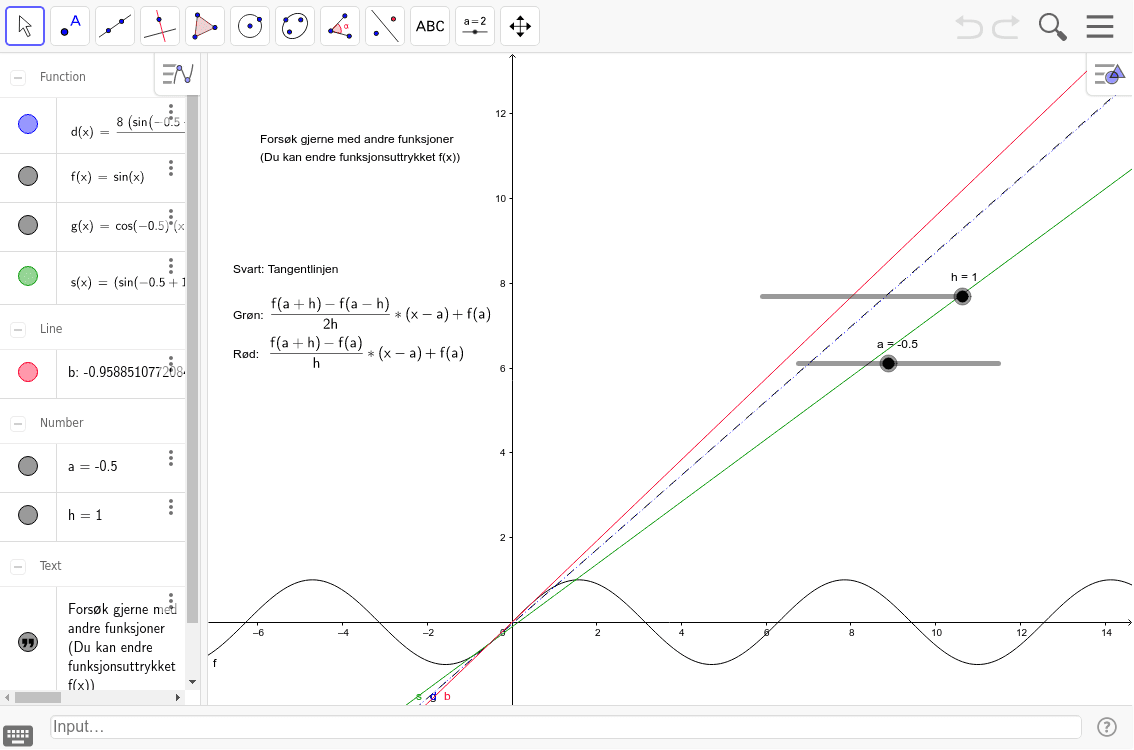Open the more options for d(x)
Image resolution: width=1134 pixels, height=750 pixels.
(x=171, y=112)
